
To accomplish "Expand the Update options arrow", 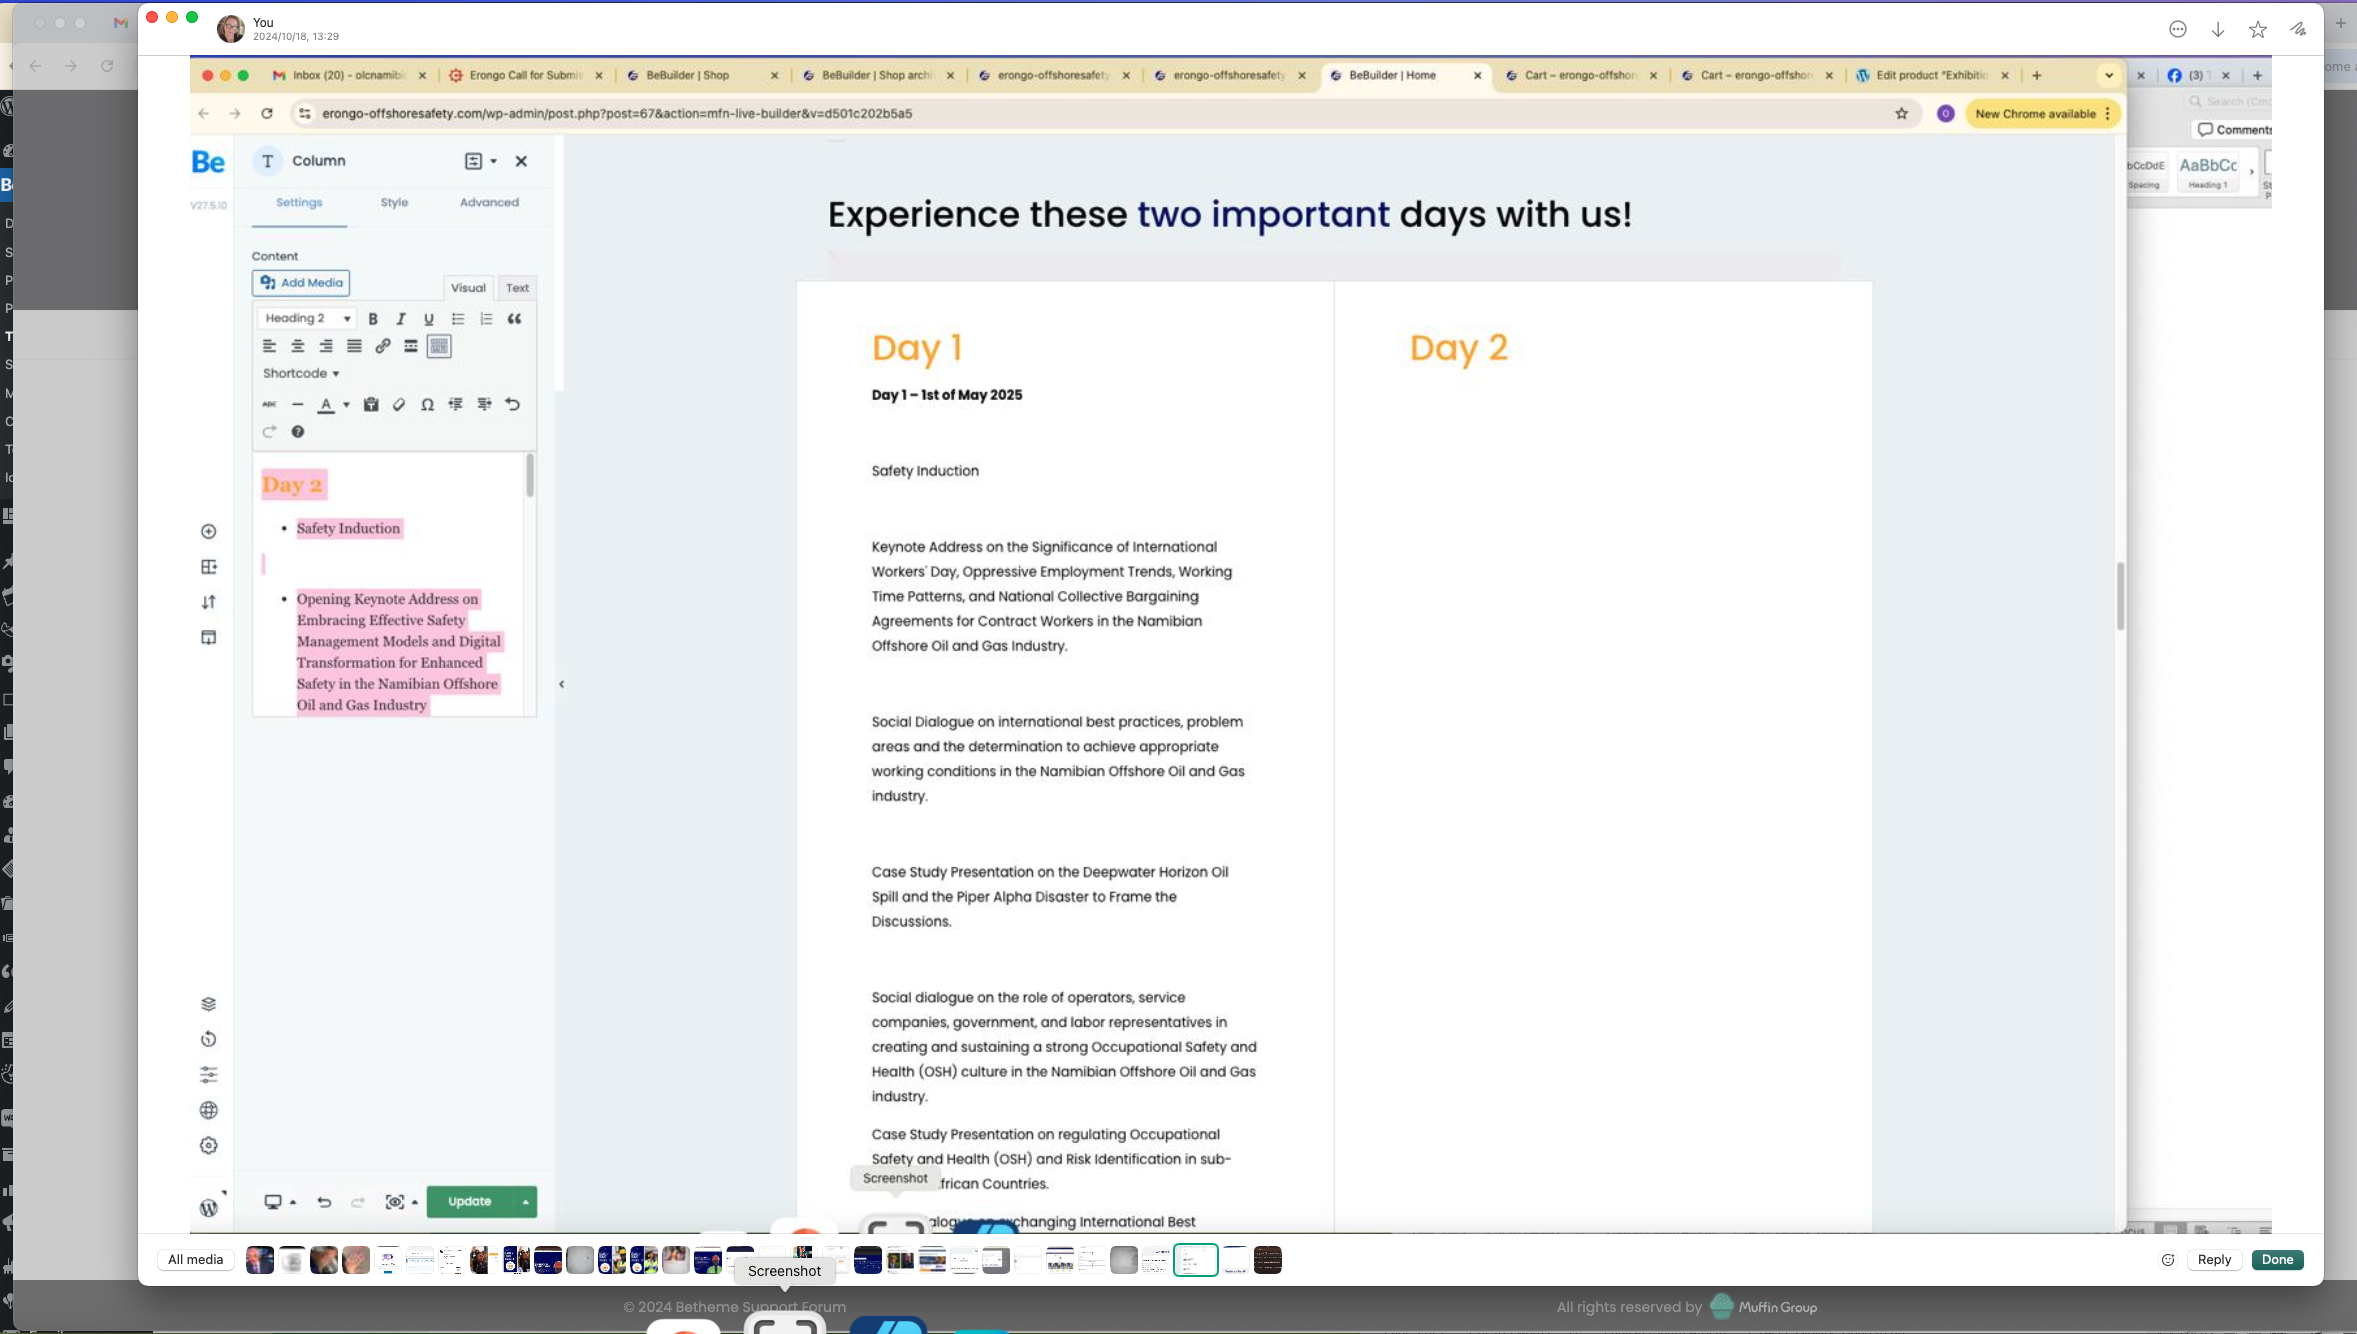I will pyautogui.click(x=525, y=1201).
